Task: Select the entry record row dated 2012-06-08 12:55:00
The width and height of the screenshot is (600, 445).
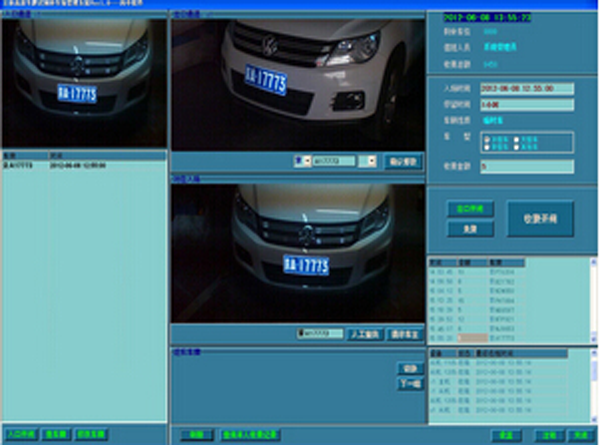Action: (84, 165)
